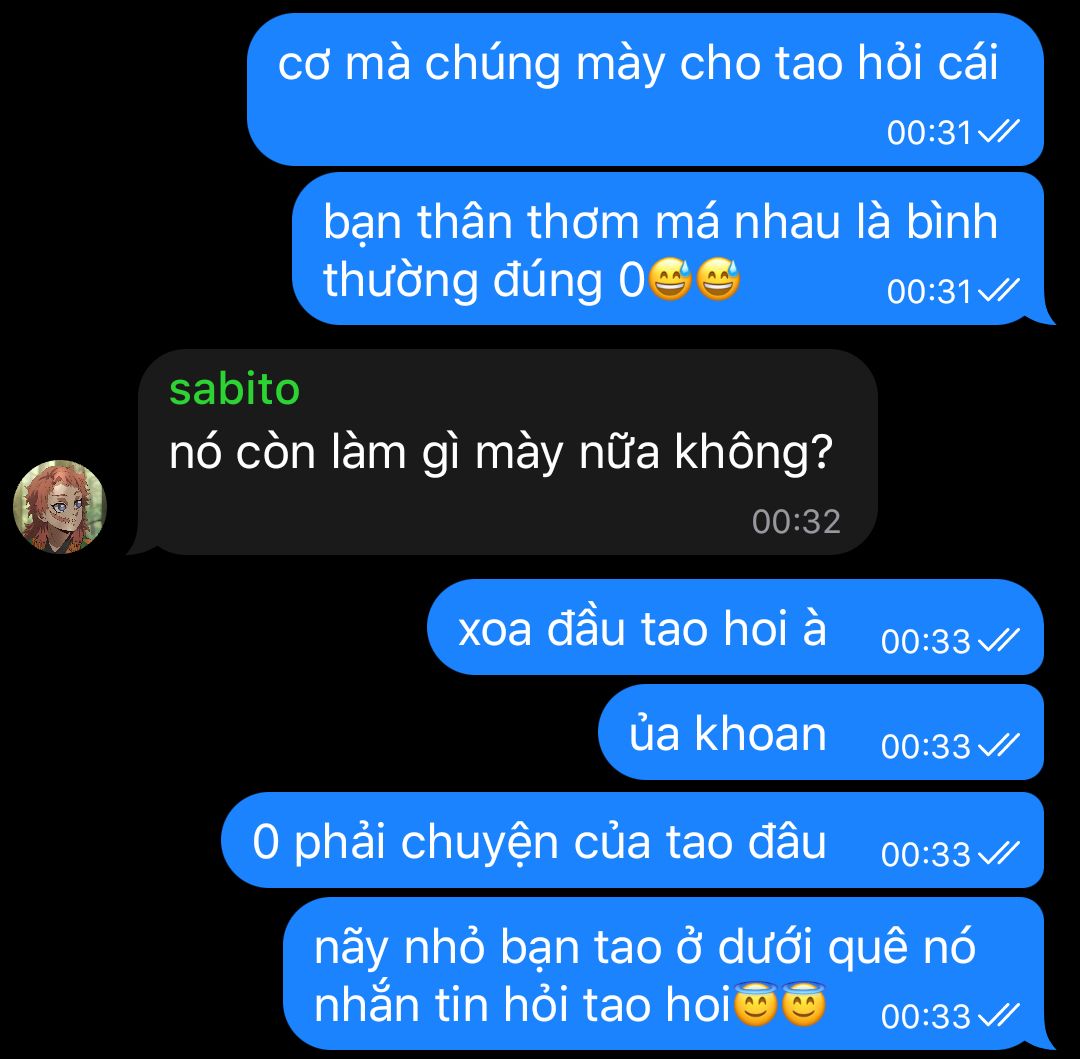
Task: Click the second halo smiley emoji
Action: click(803, 1005)
